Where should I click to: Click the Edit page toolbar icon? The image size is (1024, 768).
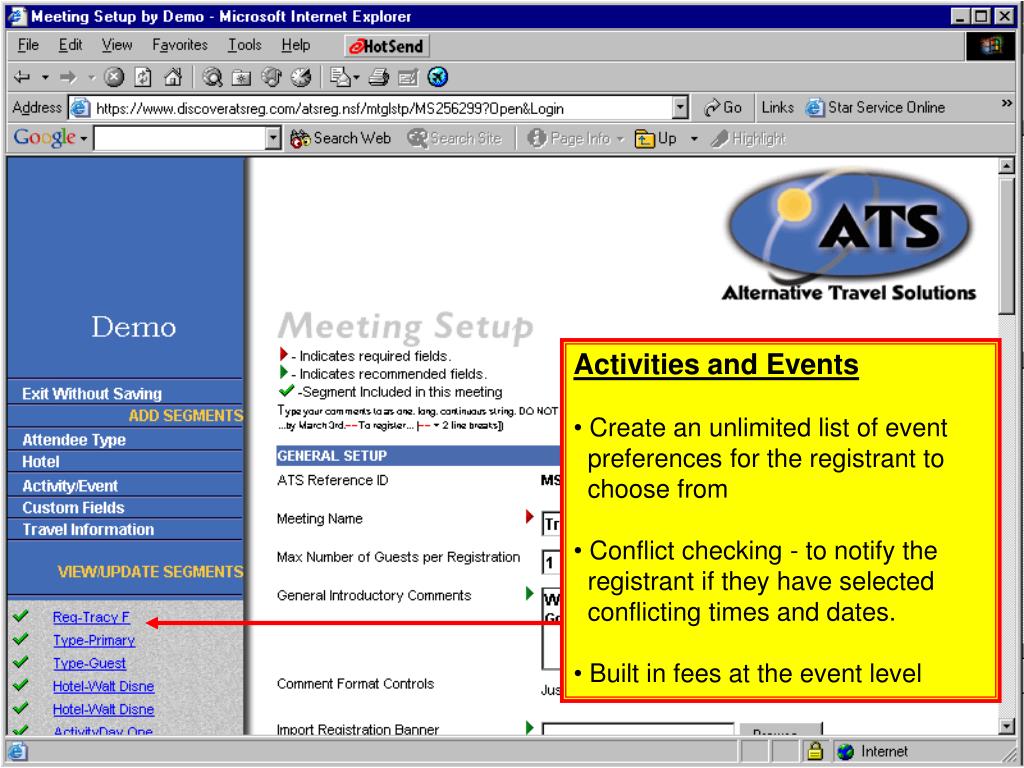408,78
